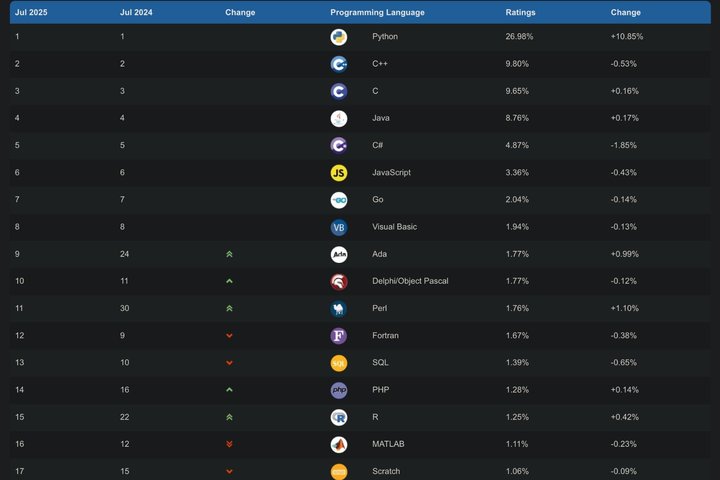This screenshot has height=480, width=720.
Task: Click the Python logo icon
Action: pyautogui.click(x=339, y=37)
